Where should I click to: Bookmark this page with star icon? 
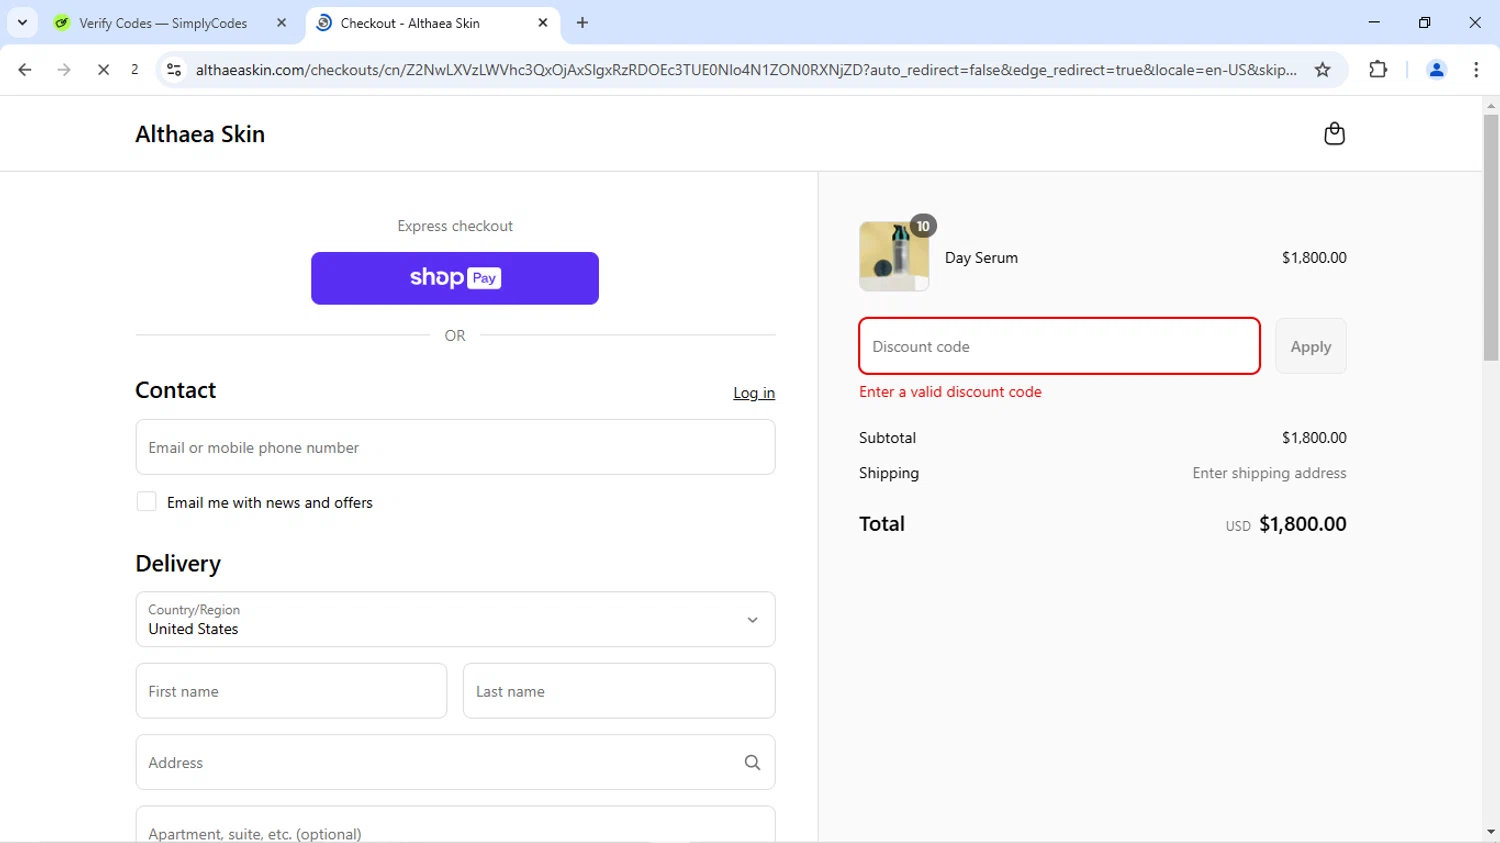tap(1323, 70)
